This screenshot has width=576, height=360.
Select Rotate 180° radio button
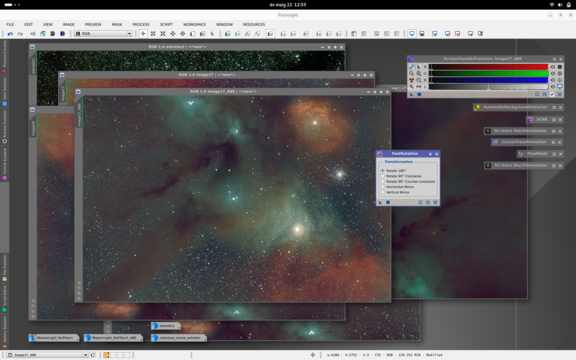[x=382, y=170]
